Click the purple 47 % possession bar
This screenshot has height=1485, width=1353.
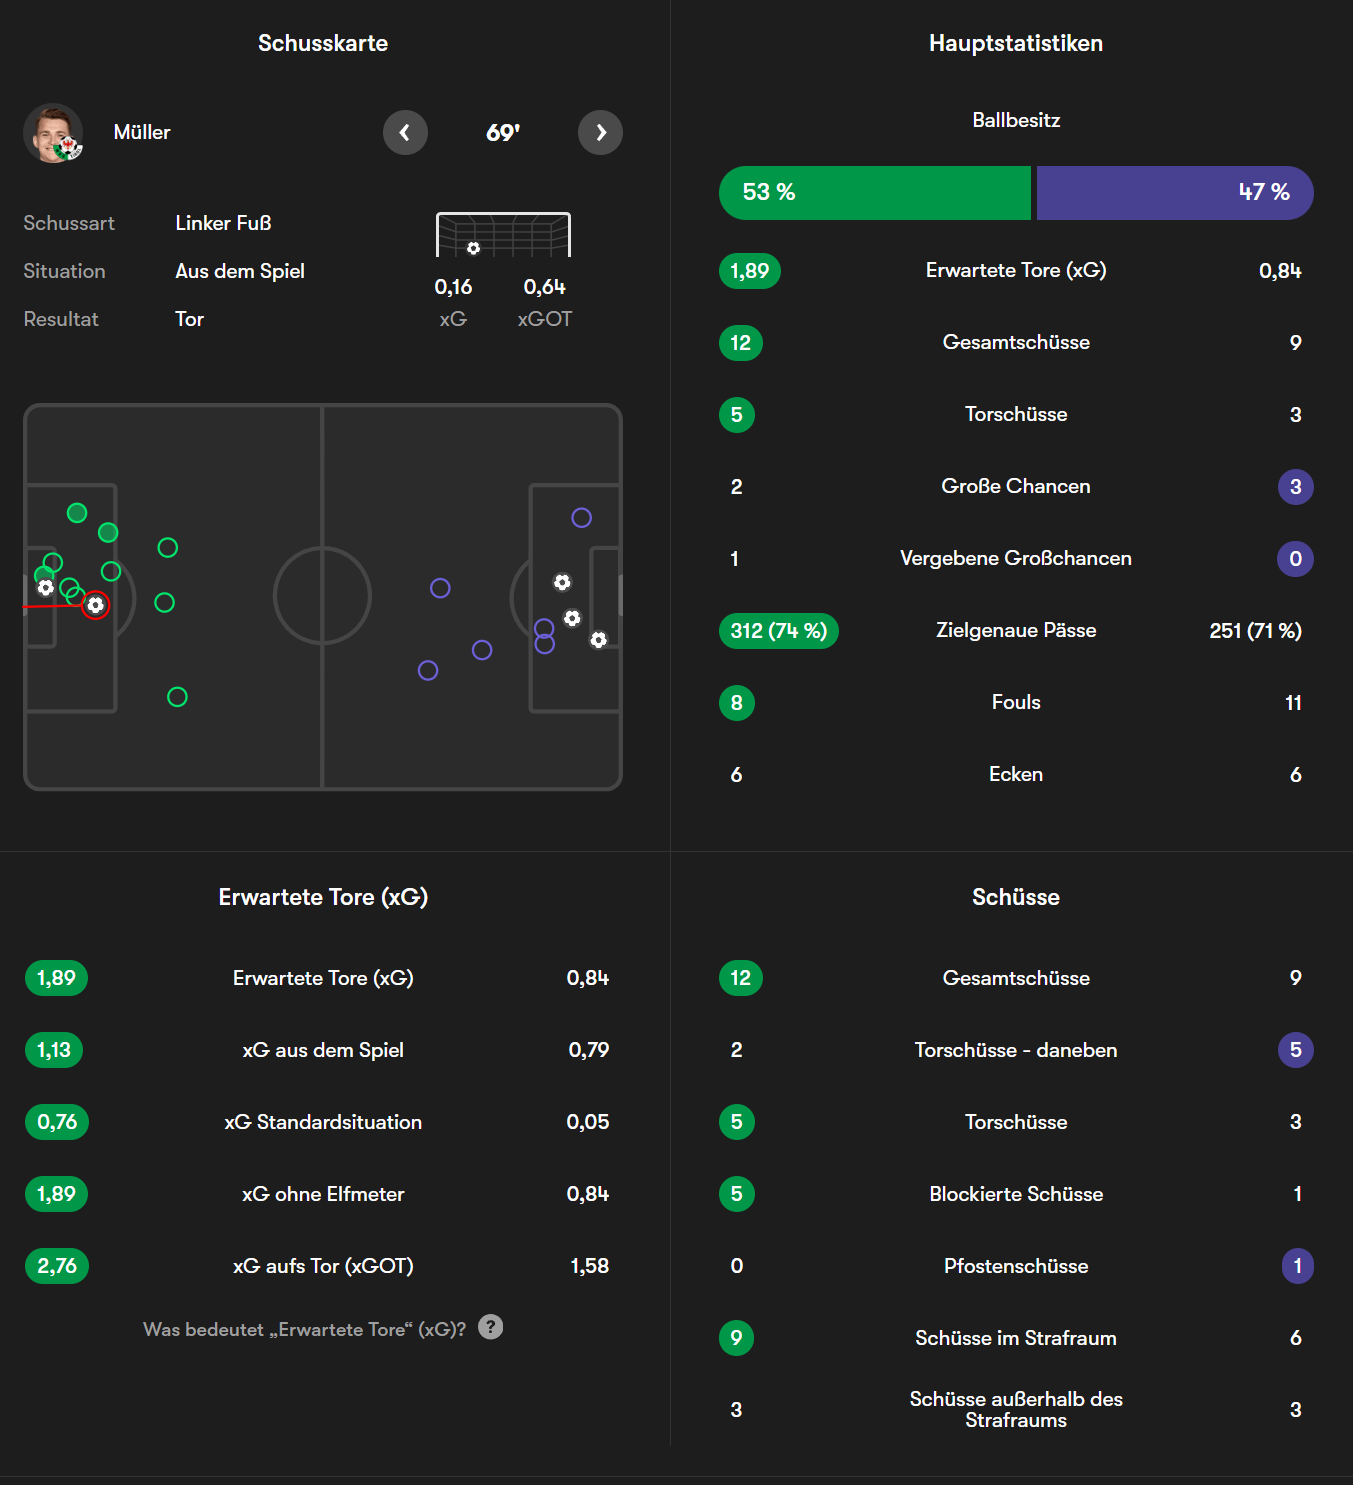[1174, 193]
